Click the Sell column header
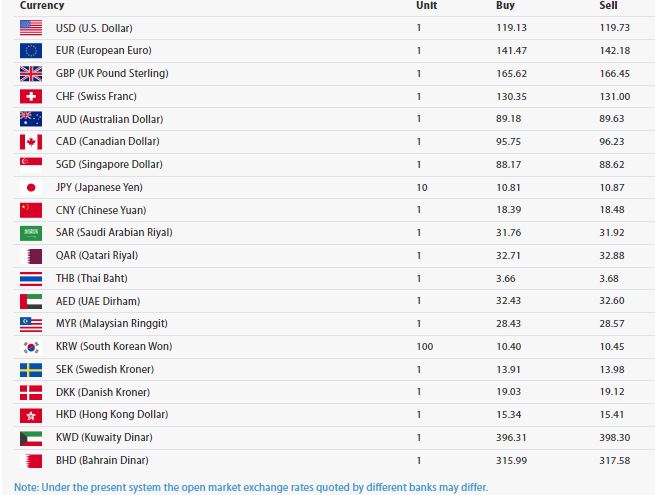Screen dimensions: 655x495 (x=608, y=5)
